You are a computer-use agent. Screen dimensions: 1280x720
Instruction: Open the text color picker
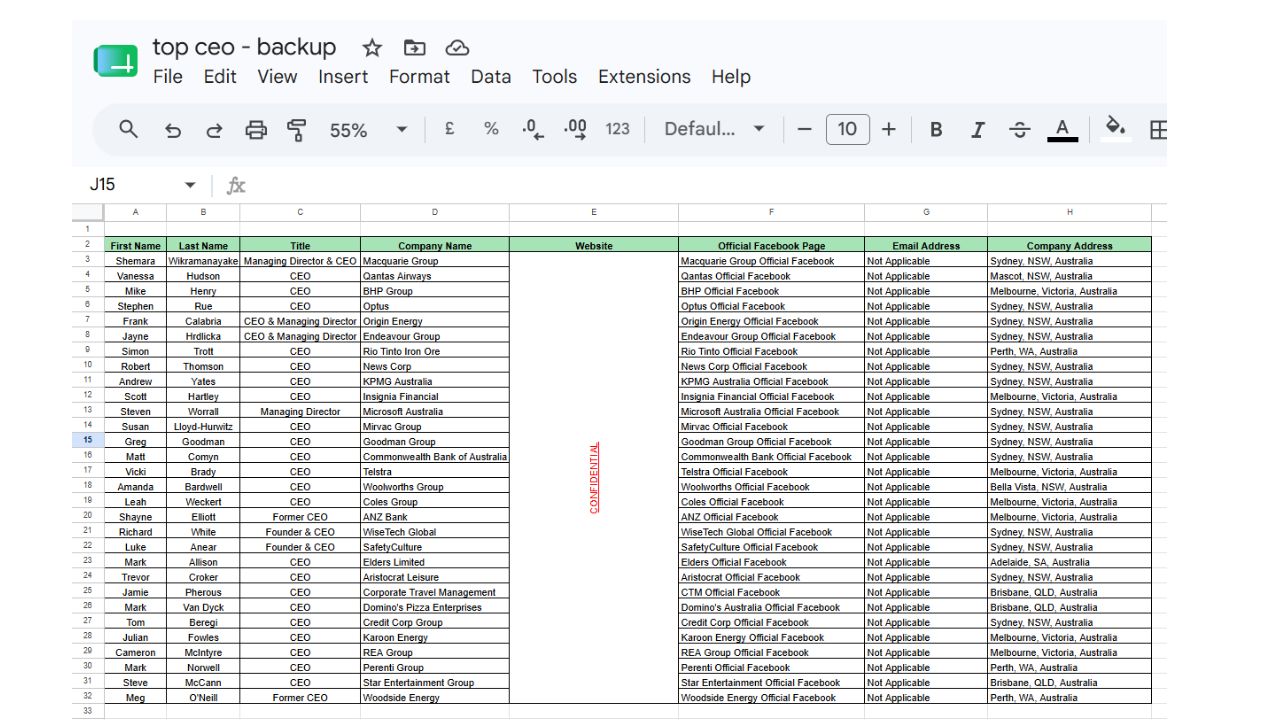(x=1062, y=130)
